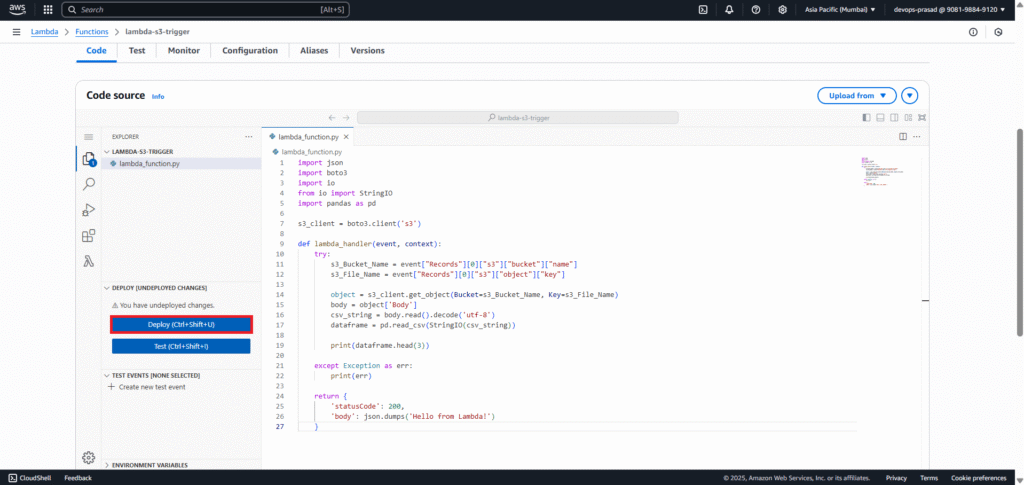Image resolution: width=1024 pixels, height=485 pixels.
Task: Open the hexagon clock icon beside info
Action: 998,32
